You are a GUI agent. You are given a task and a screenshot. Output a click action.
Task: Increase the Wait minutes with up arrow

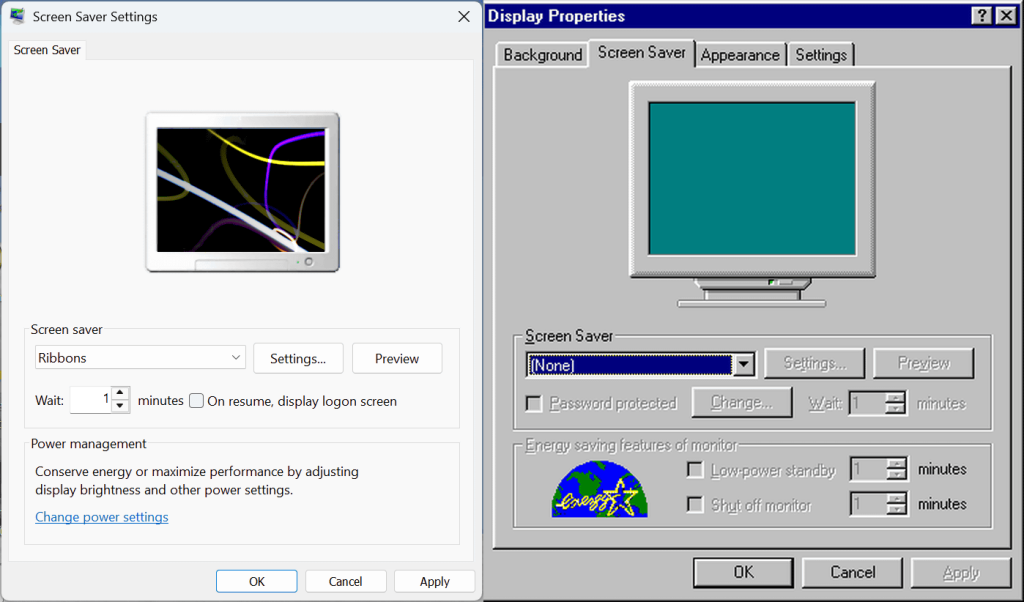[x=120, y=394]
